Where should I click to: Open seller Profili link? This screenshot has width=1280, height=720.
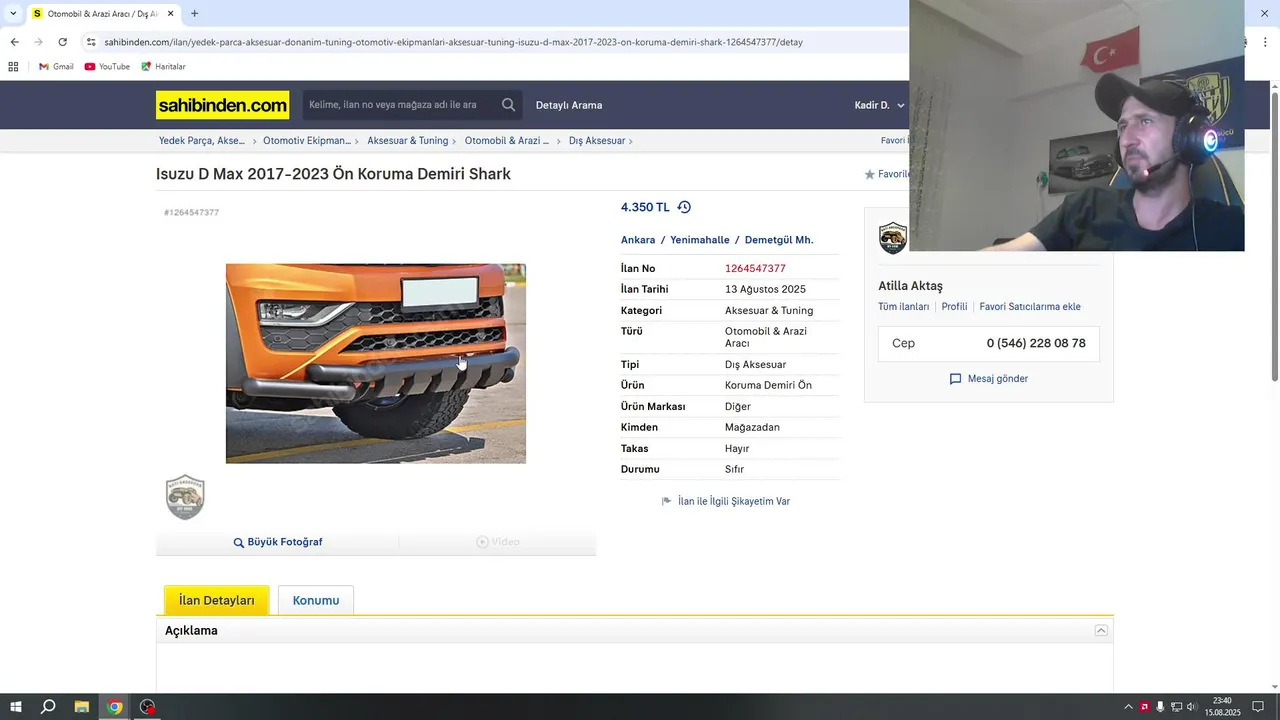click(954, 307)
